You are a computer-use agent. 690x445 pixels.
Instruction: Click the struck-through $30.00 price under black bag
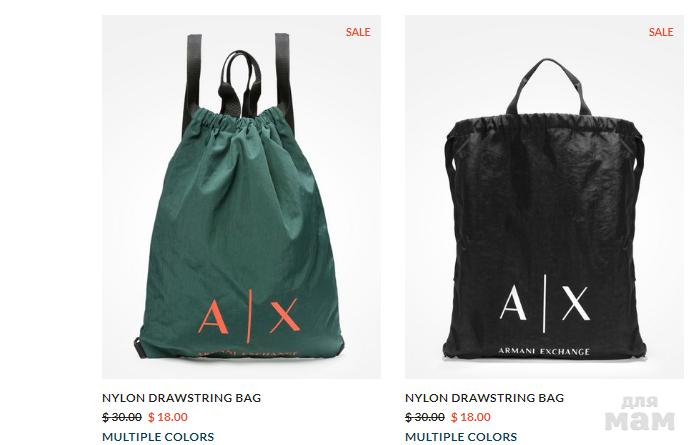tap(425, 417)
